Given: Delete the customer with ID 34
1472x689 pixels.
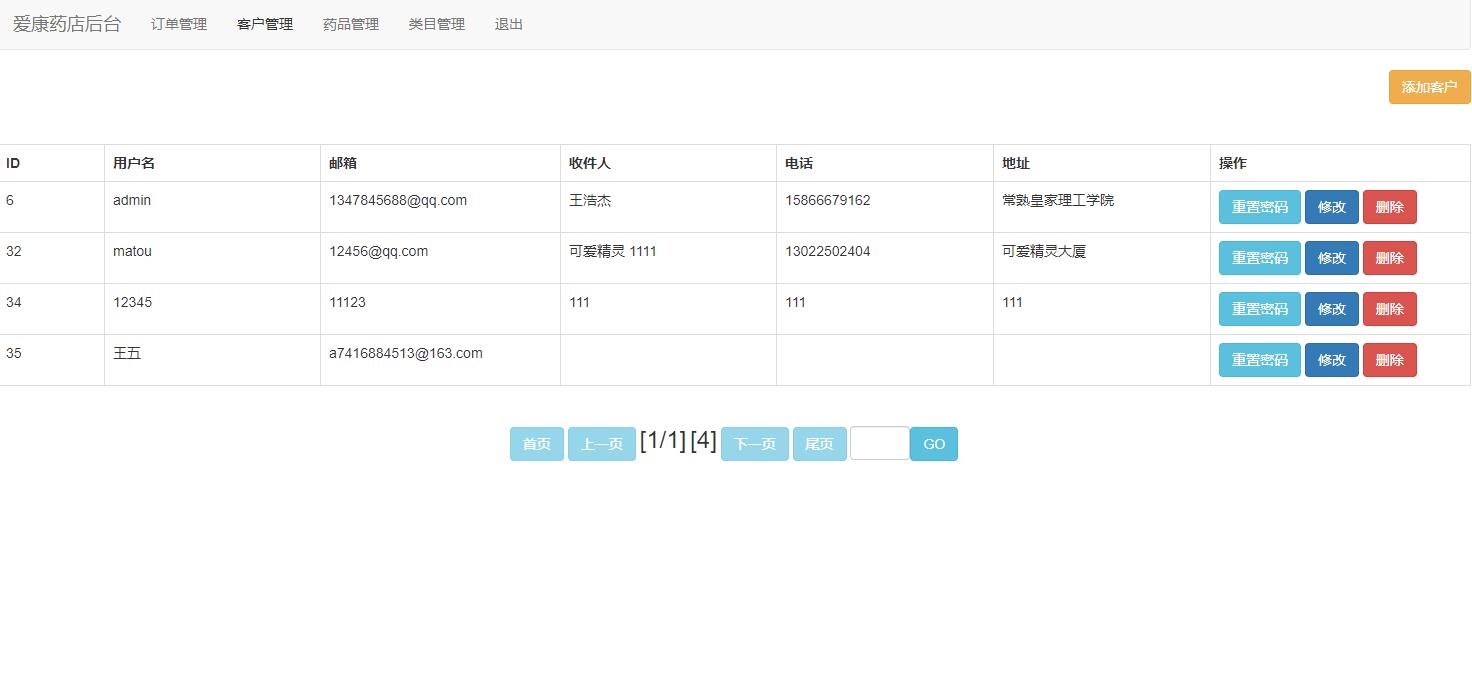Looking at the screenshot, I should click(1389, 309).
